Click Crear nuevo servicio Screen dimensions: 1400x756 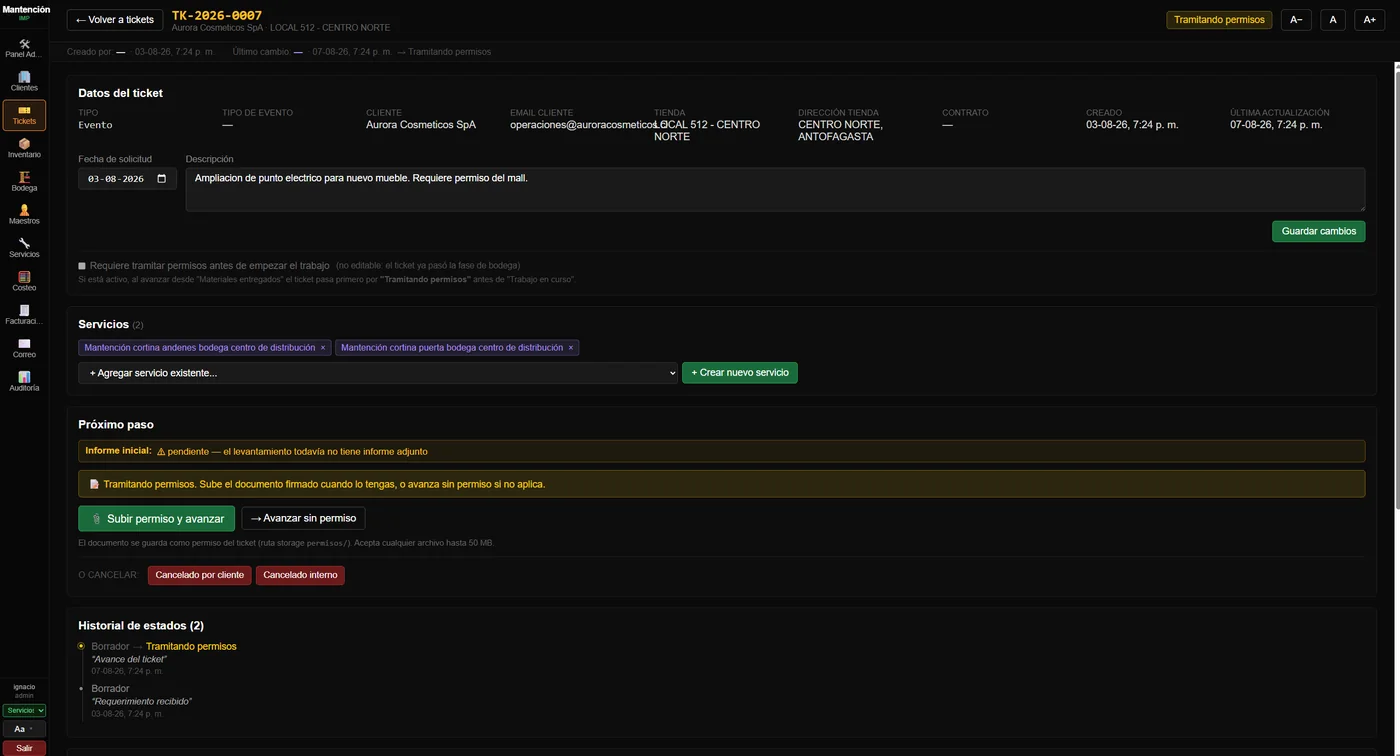coord(740,373)
